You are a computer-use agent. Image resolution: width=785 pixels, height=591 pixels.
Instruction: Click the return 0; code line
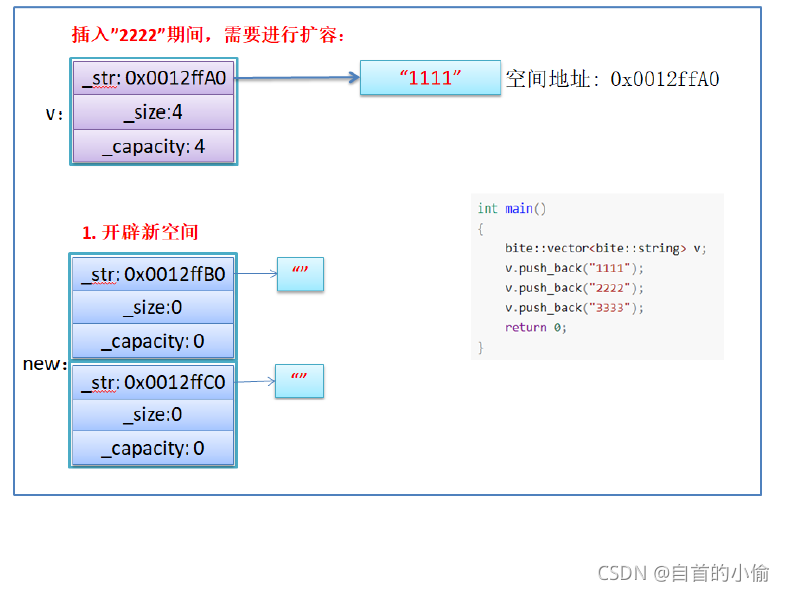[536, 328]
